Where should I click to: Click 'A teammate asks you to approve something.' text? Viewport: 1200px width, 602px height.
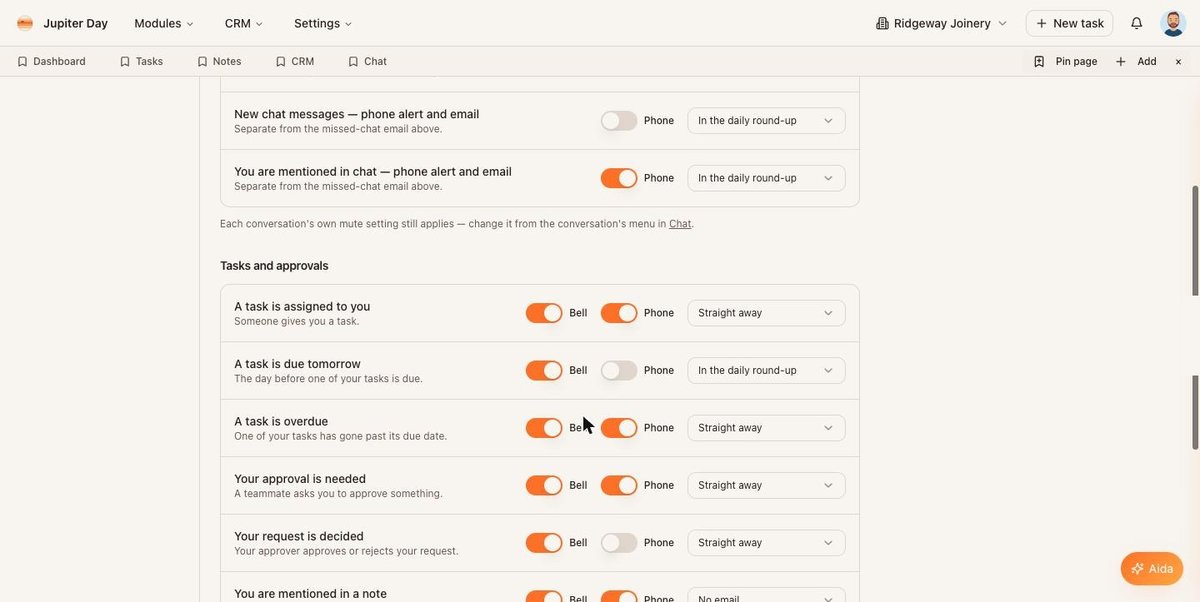pyautogui.click(x=338, y=494)
